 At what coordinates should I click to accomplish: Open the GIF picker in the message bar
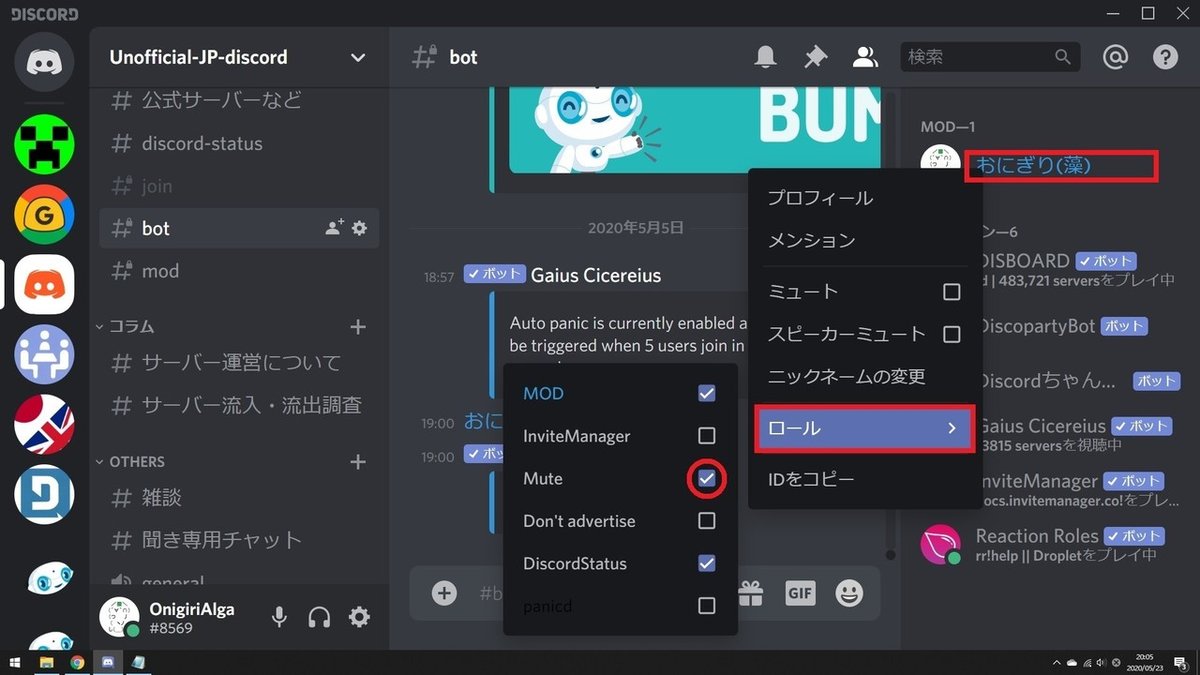[x=800, y=593]
